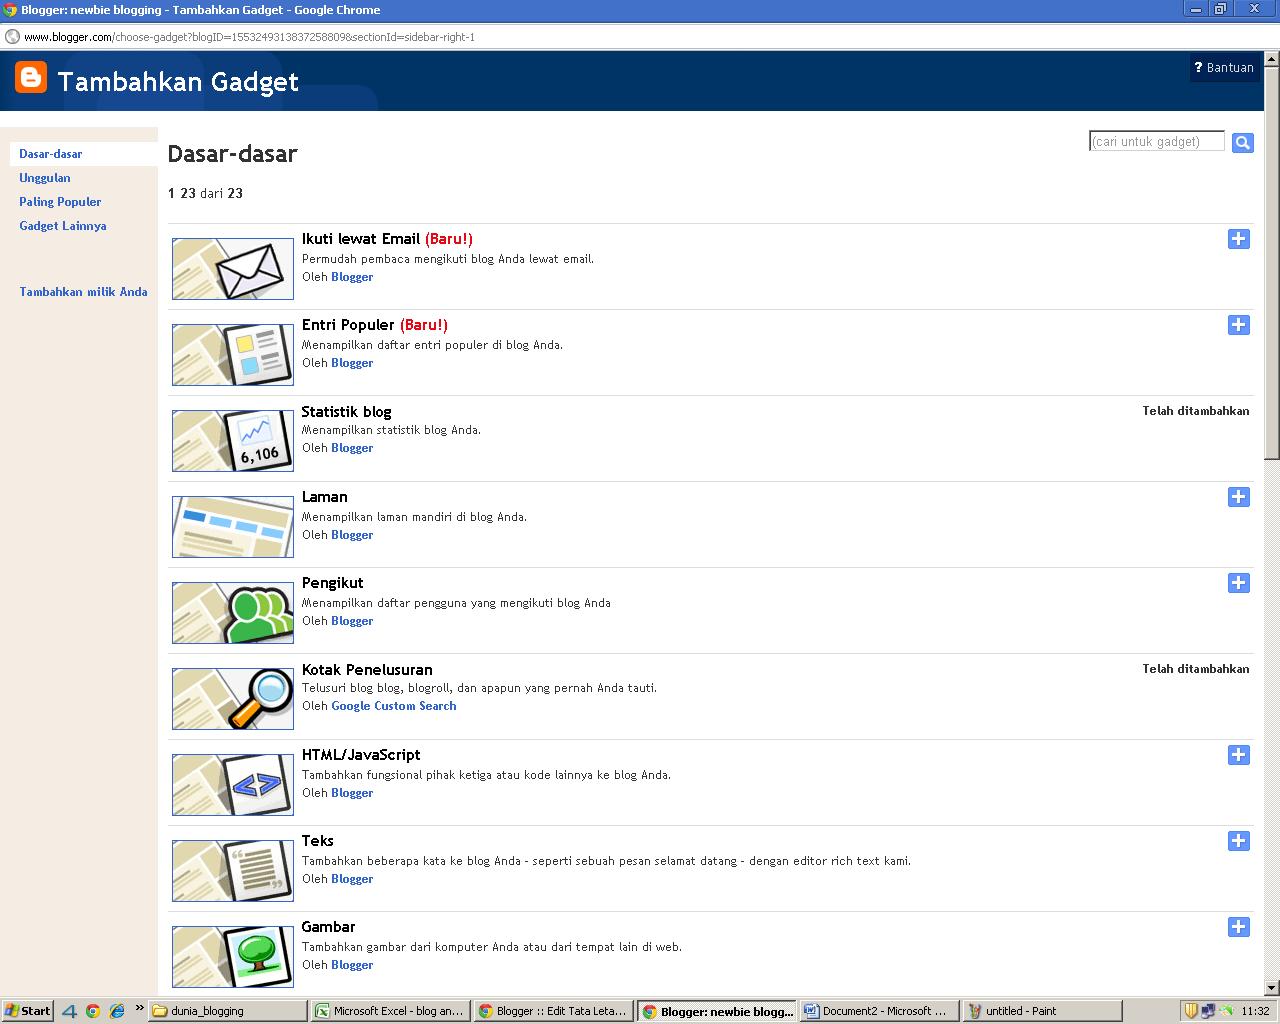Switch to untitled Paint taskbar window
Image resolution: width=1280 pixels, height=1024 pixels.
point(1042,1011)
